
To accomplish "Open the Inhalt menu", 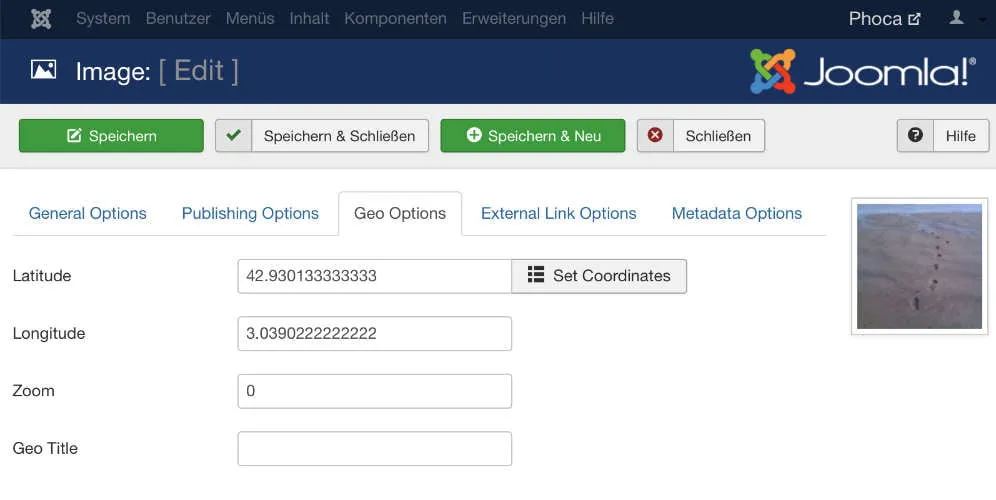I will 309,18.
